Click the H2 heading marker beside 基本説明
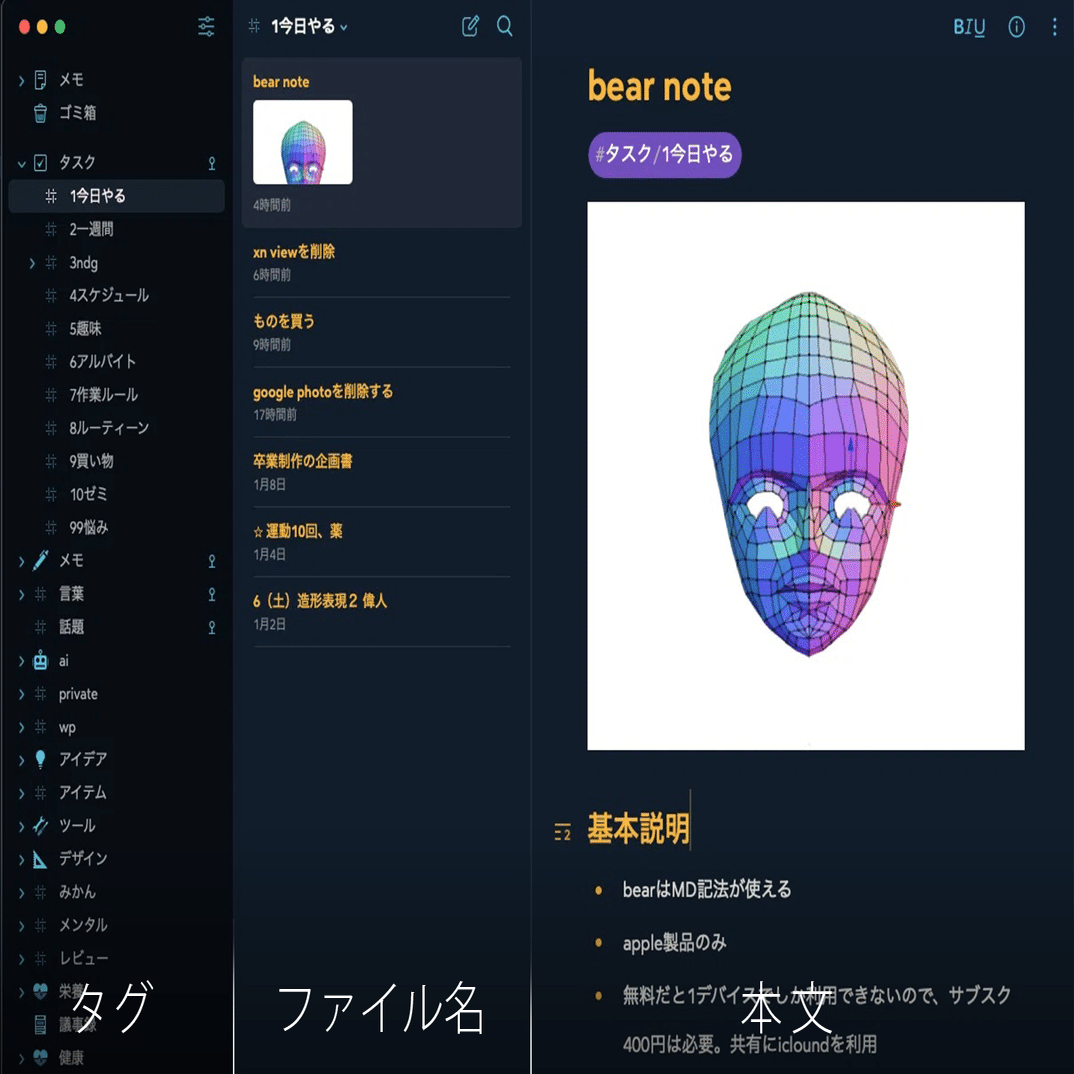 coord(562,832)
